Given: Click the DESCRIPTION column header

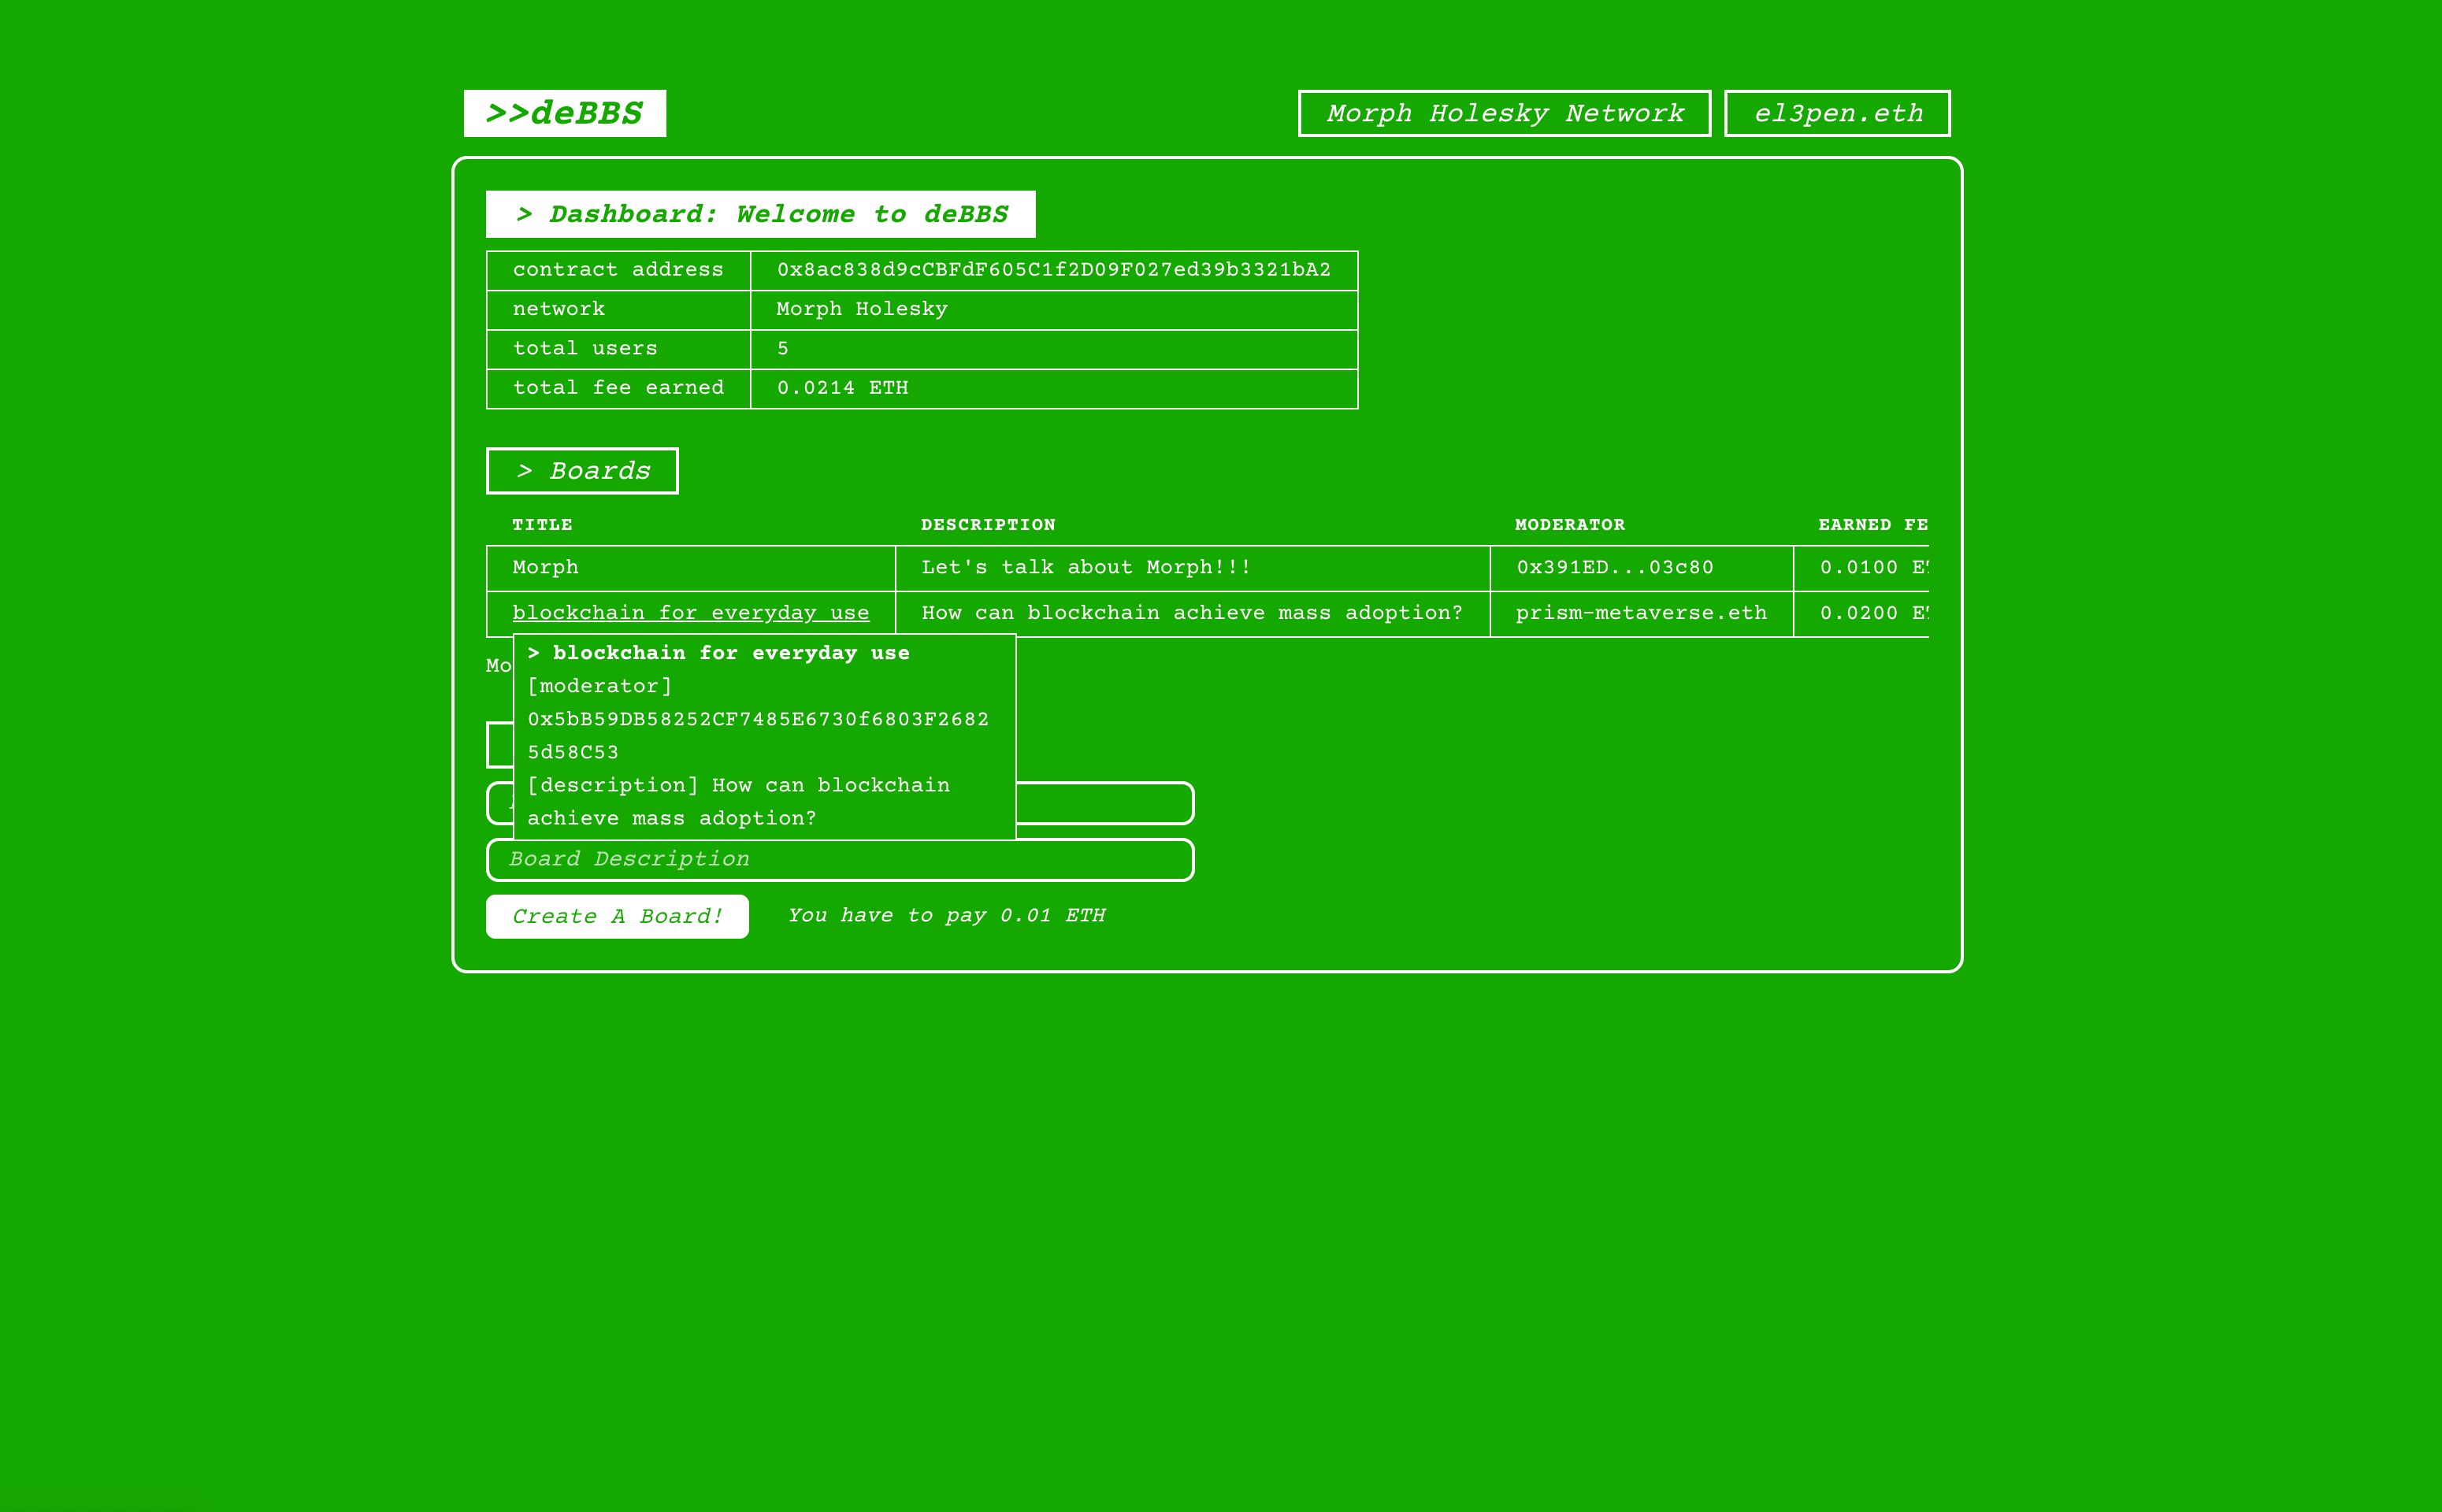Looking at the screenshot, I should click(988, 525).
